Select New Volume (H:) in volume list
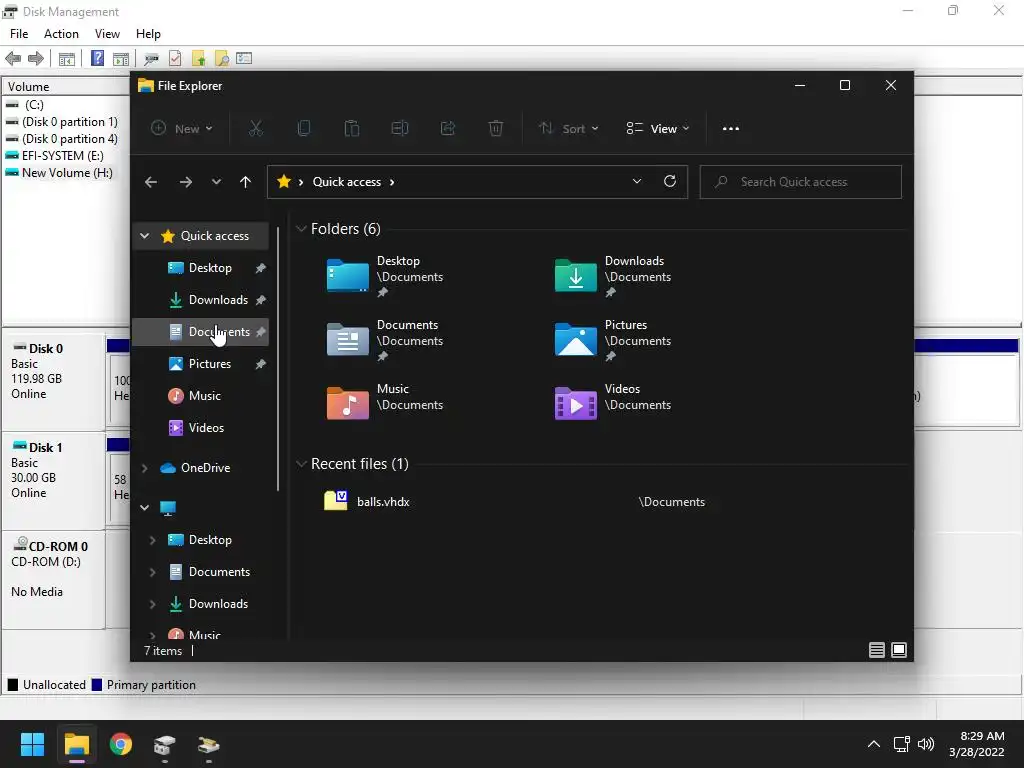Viewport: 1024px width, 768px height. 59,173
